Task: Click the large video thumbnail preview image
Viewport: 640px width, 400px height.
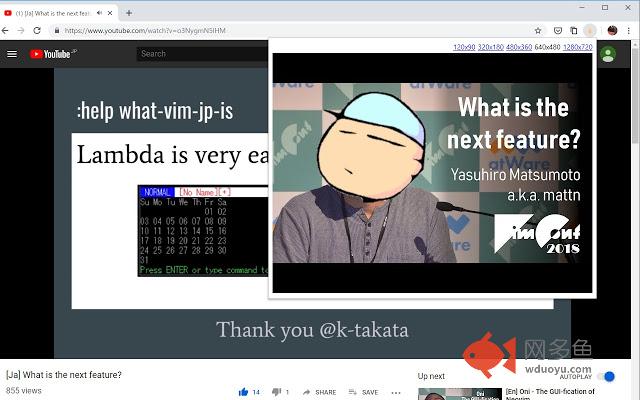Action: pos(432,173)
